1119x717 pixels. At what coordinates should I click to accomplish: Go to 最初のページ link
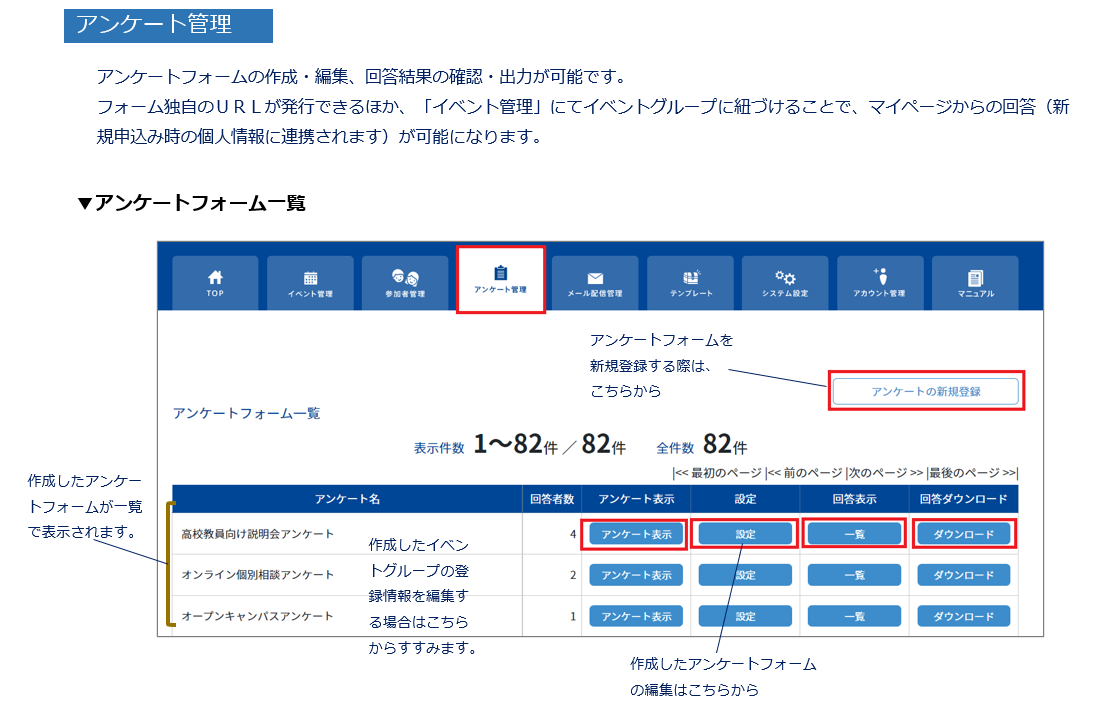tap(718, 473)
